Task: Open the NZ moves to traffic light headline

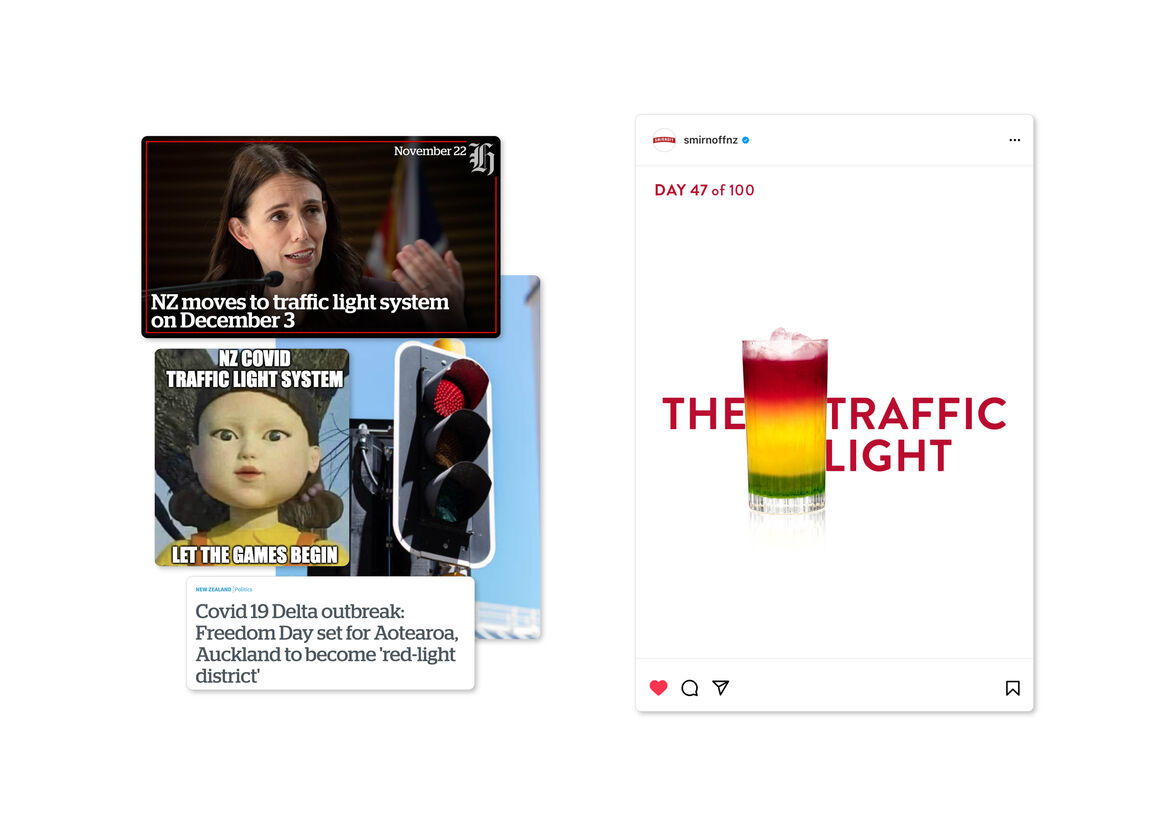Action: [x=299, y=311]
